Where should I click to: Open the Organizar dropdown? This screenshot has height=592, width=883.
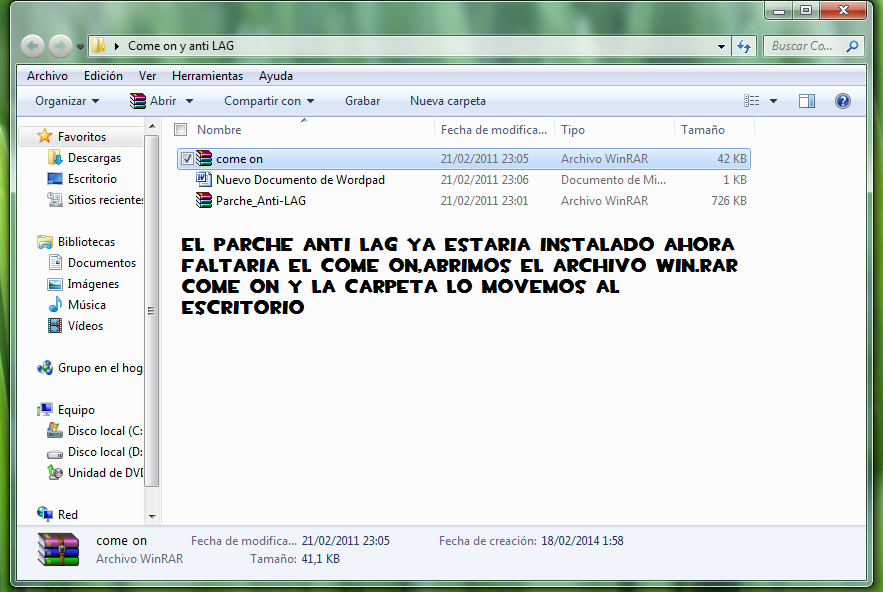coord(66,100)
